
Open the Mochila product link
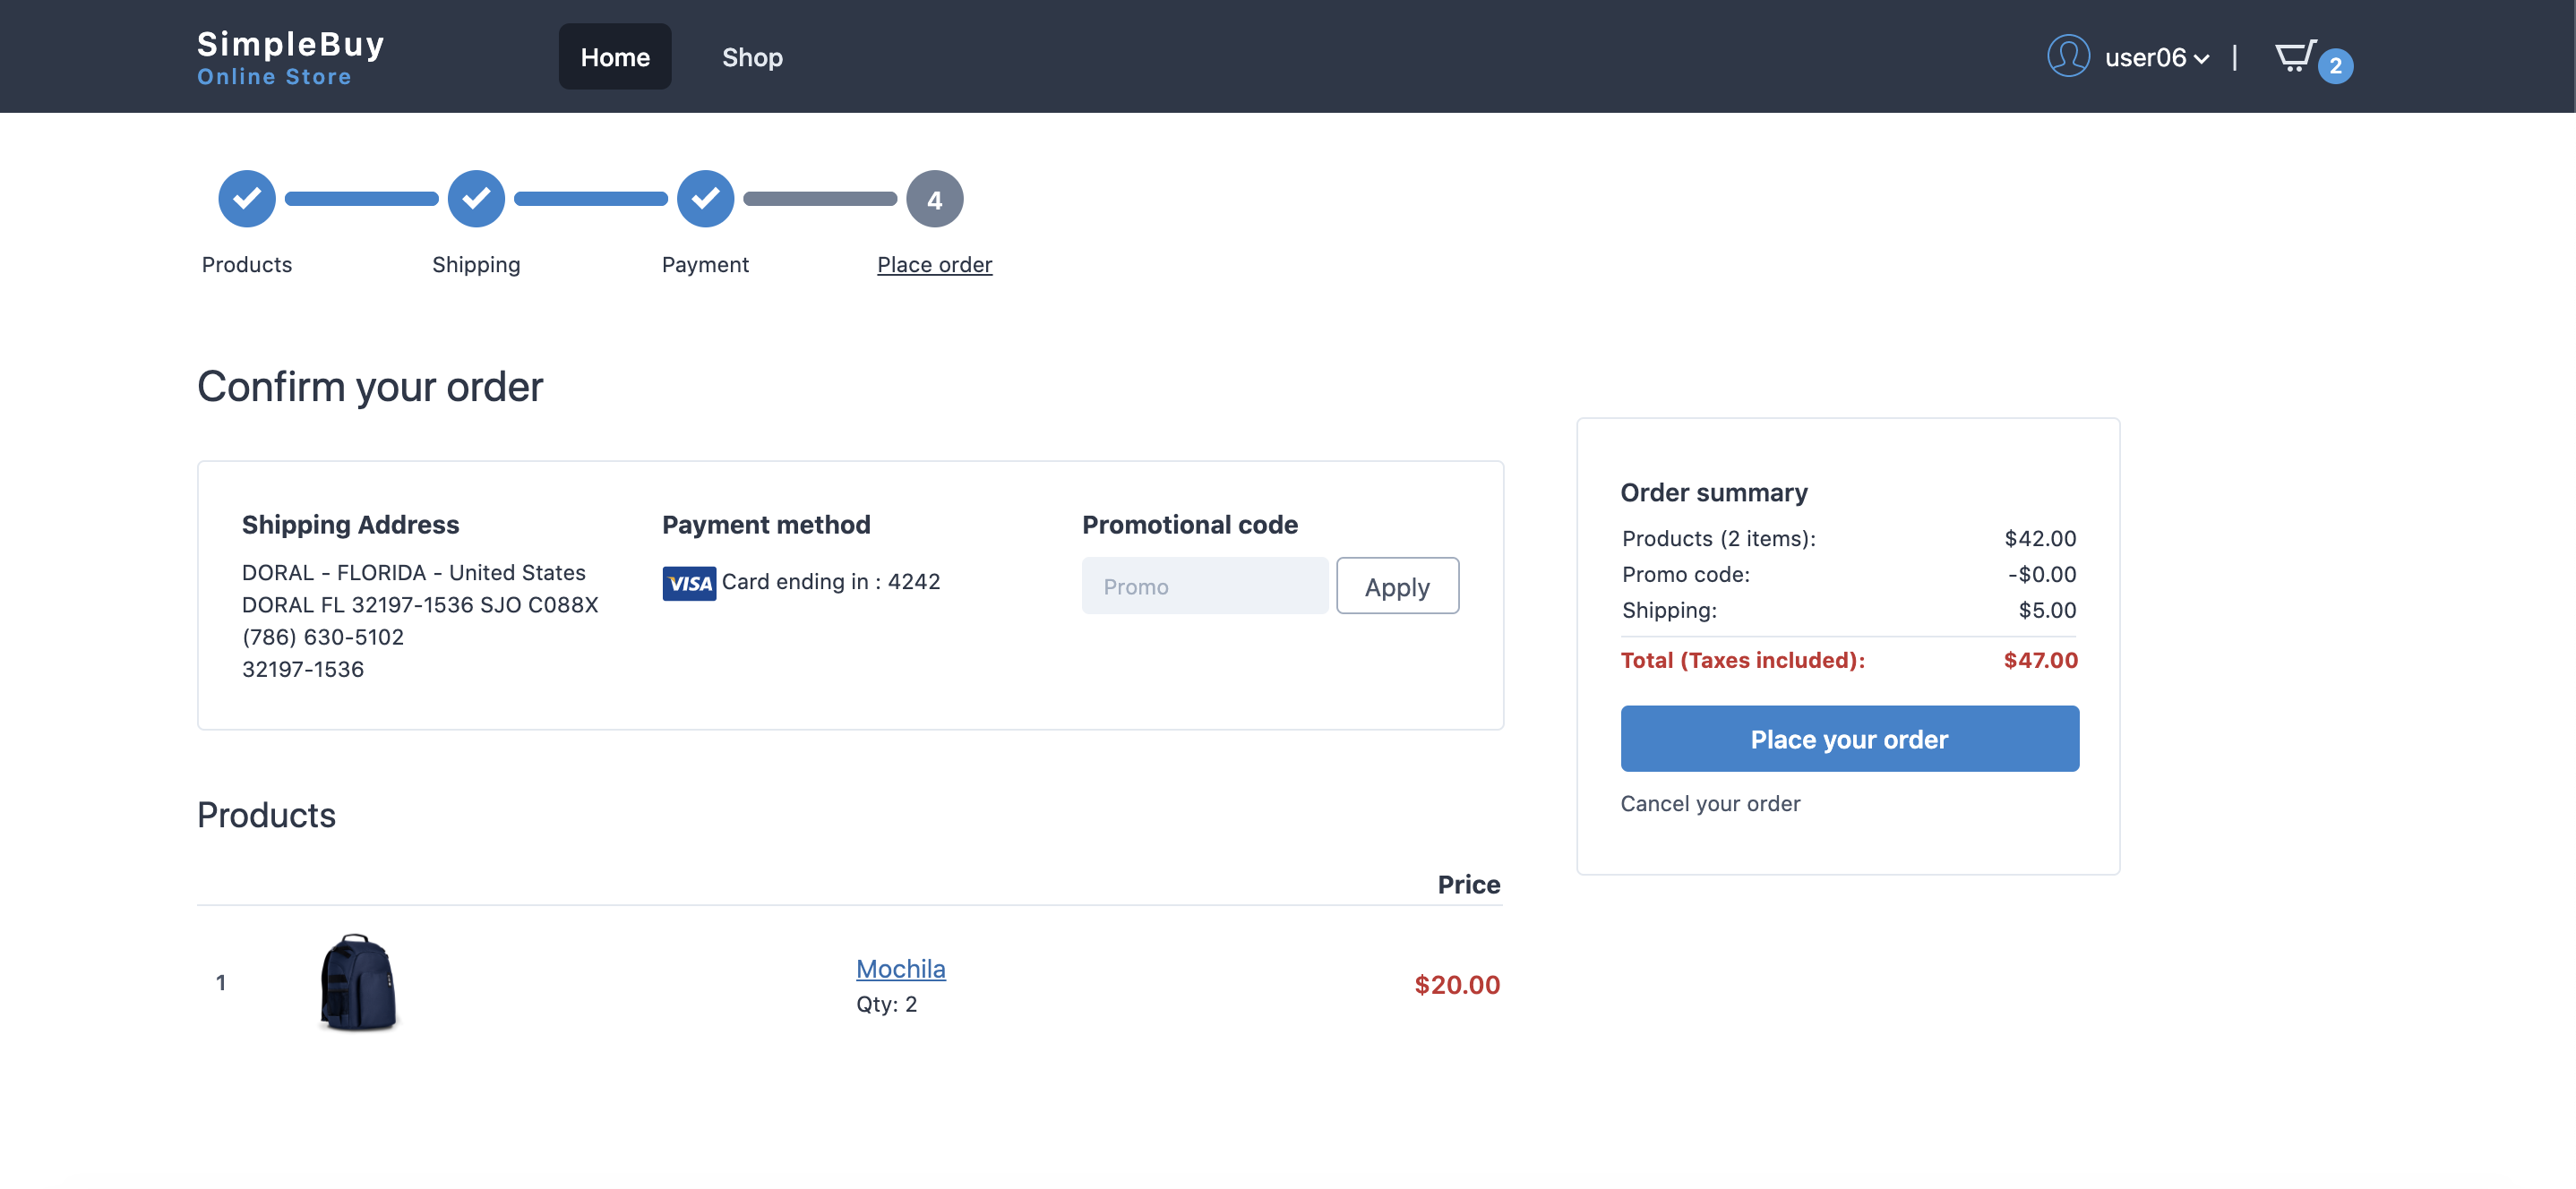(900, 969)
